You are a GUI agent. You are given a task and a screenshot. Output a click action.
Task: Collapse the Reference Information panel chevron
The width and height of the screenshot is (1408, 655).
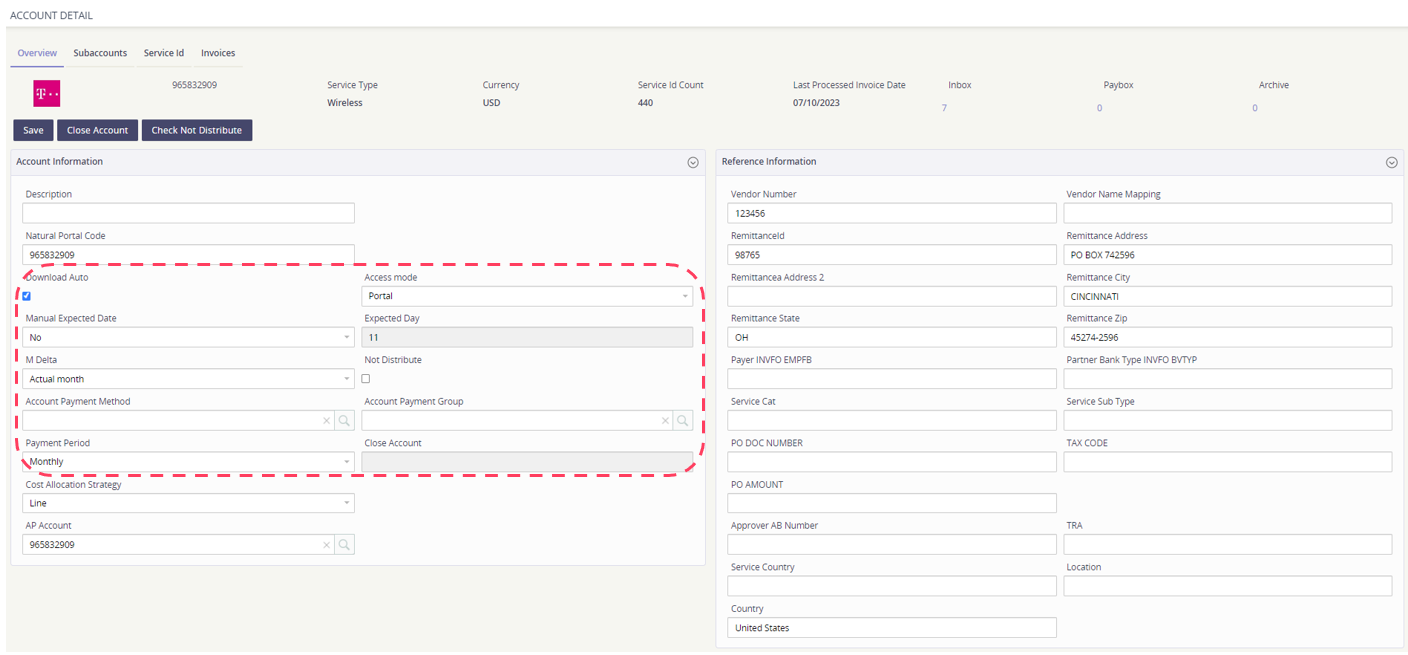coord(1391,162)
